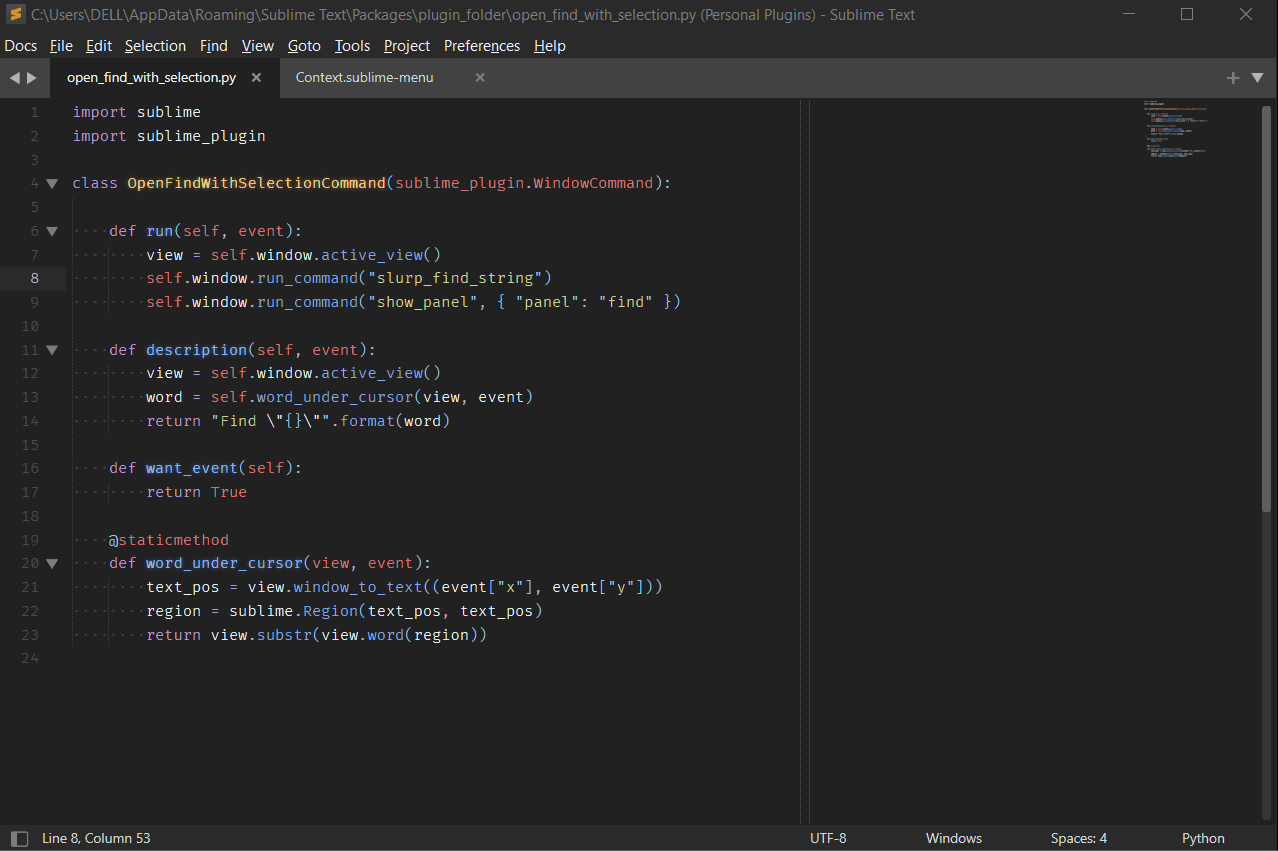Open the Tools menu
The width and height of the screenshot is (1278, 851).
coord(352,46)
